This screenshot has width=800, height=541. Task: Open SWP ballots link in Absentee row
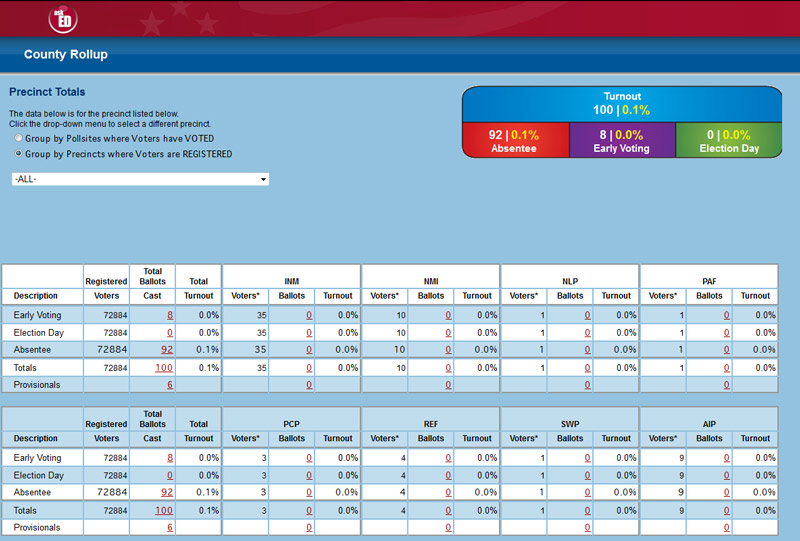point(587,493)
